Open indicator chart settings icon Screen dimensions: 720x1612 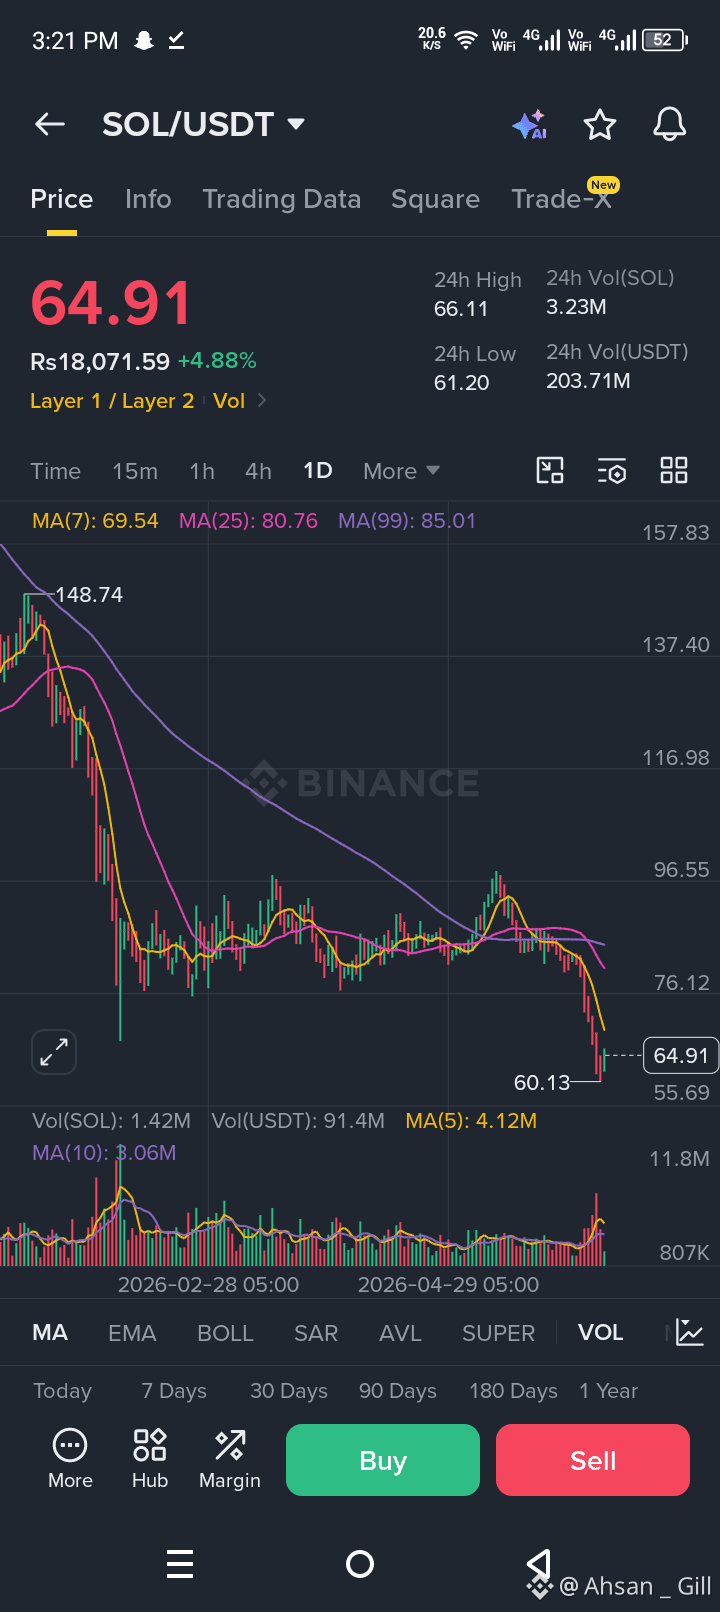click(x=690, y=1332)
